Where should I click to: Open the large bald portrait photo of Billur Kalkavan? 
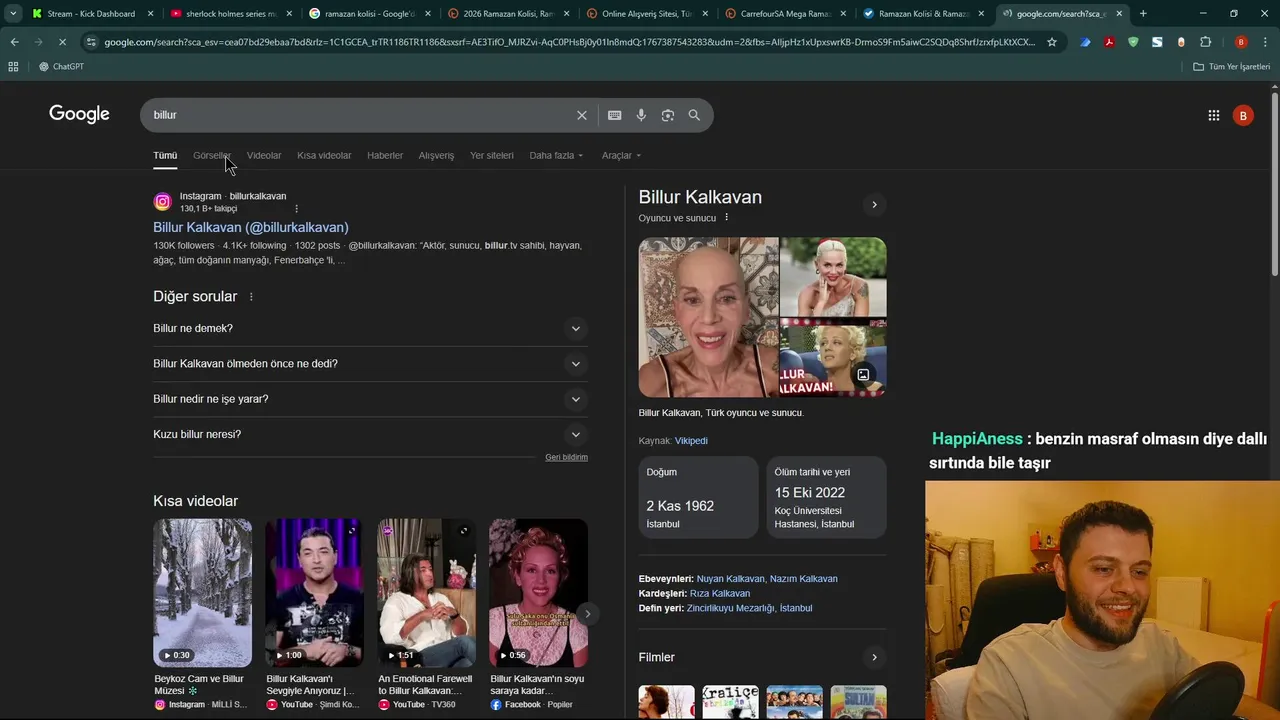(708, 317)
